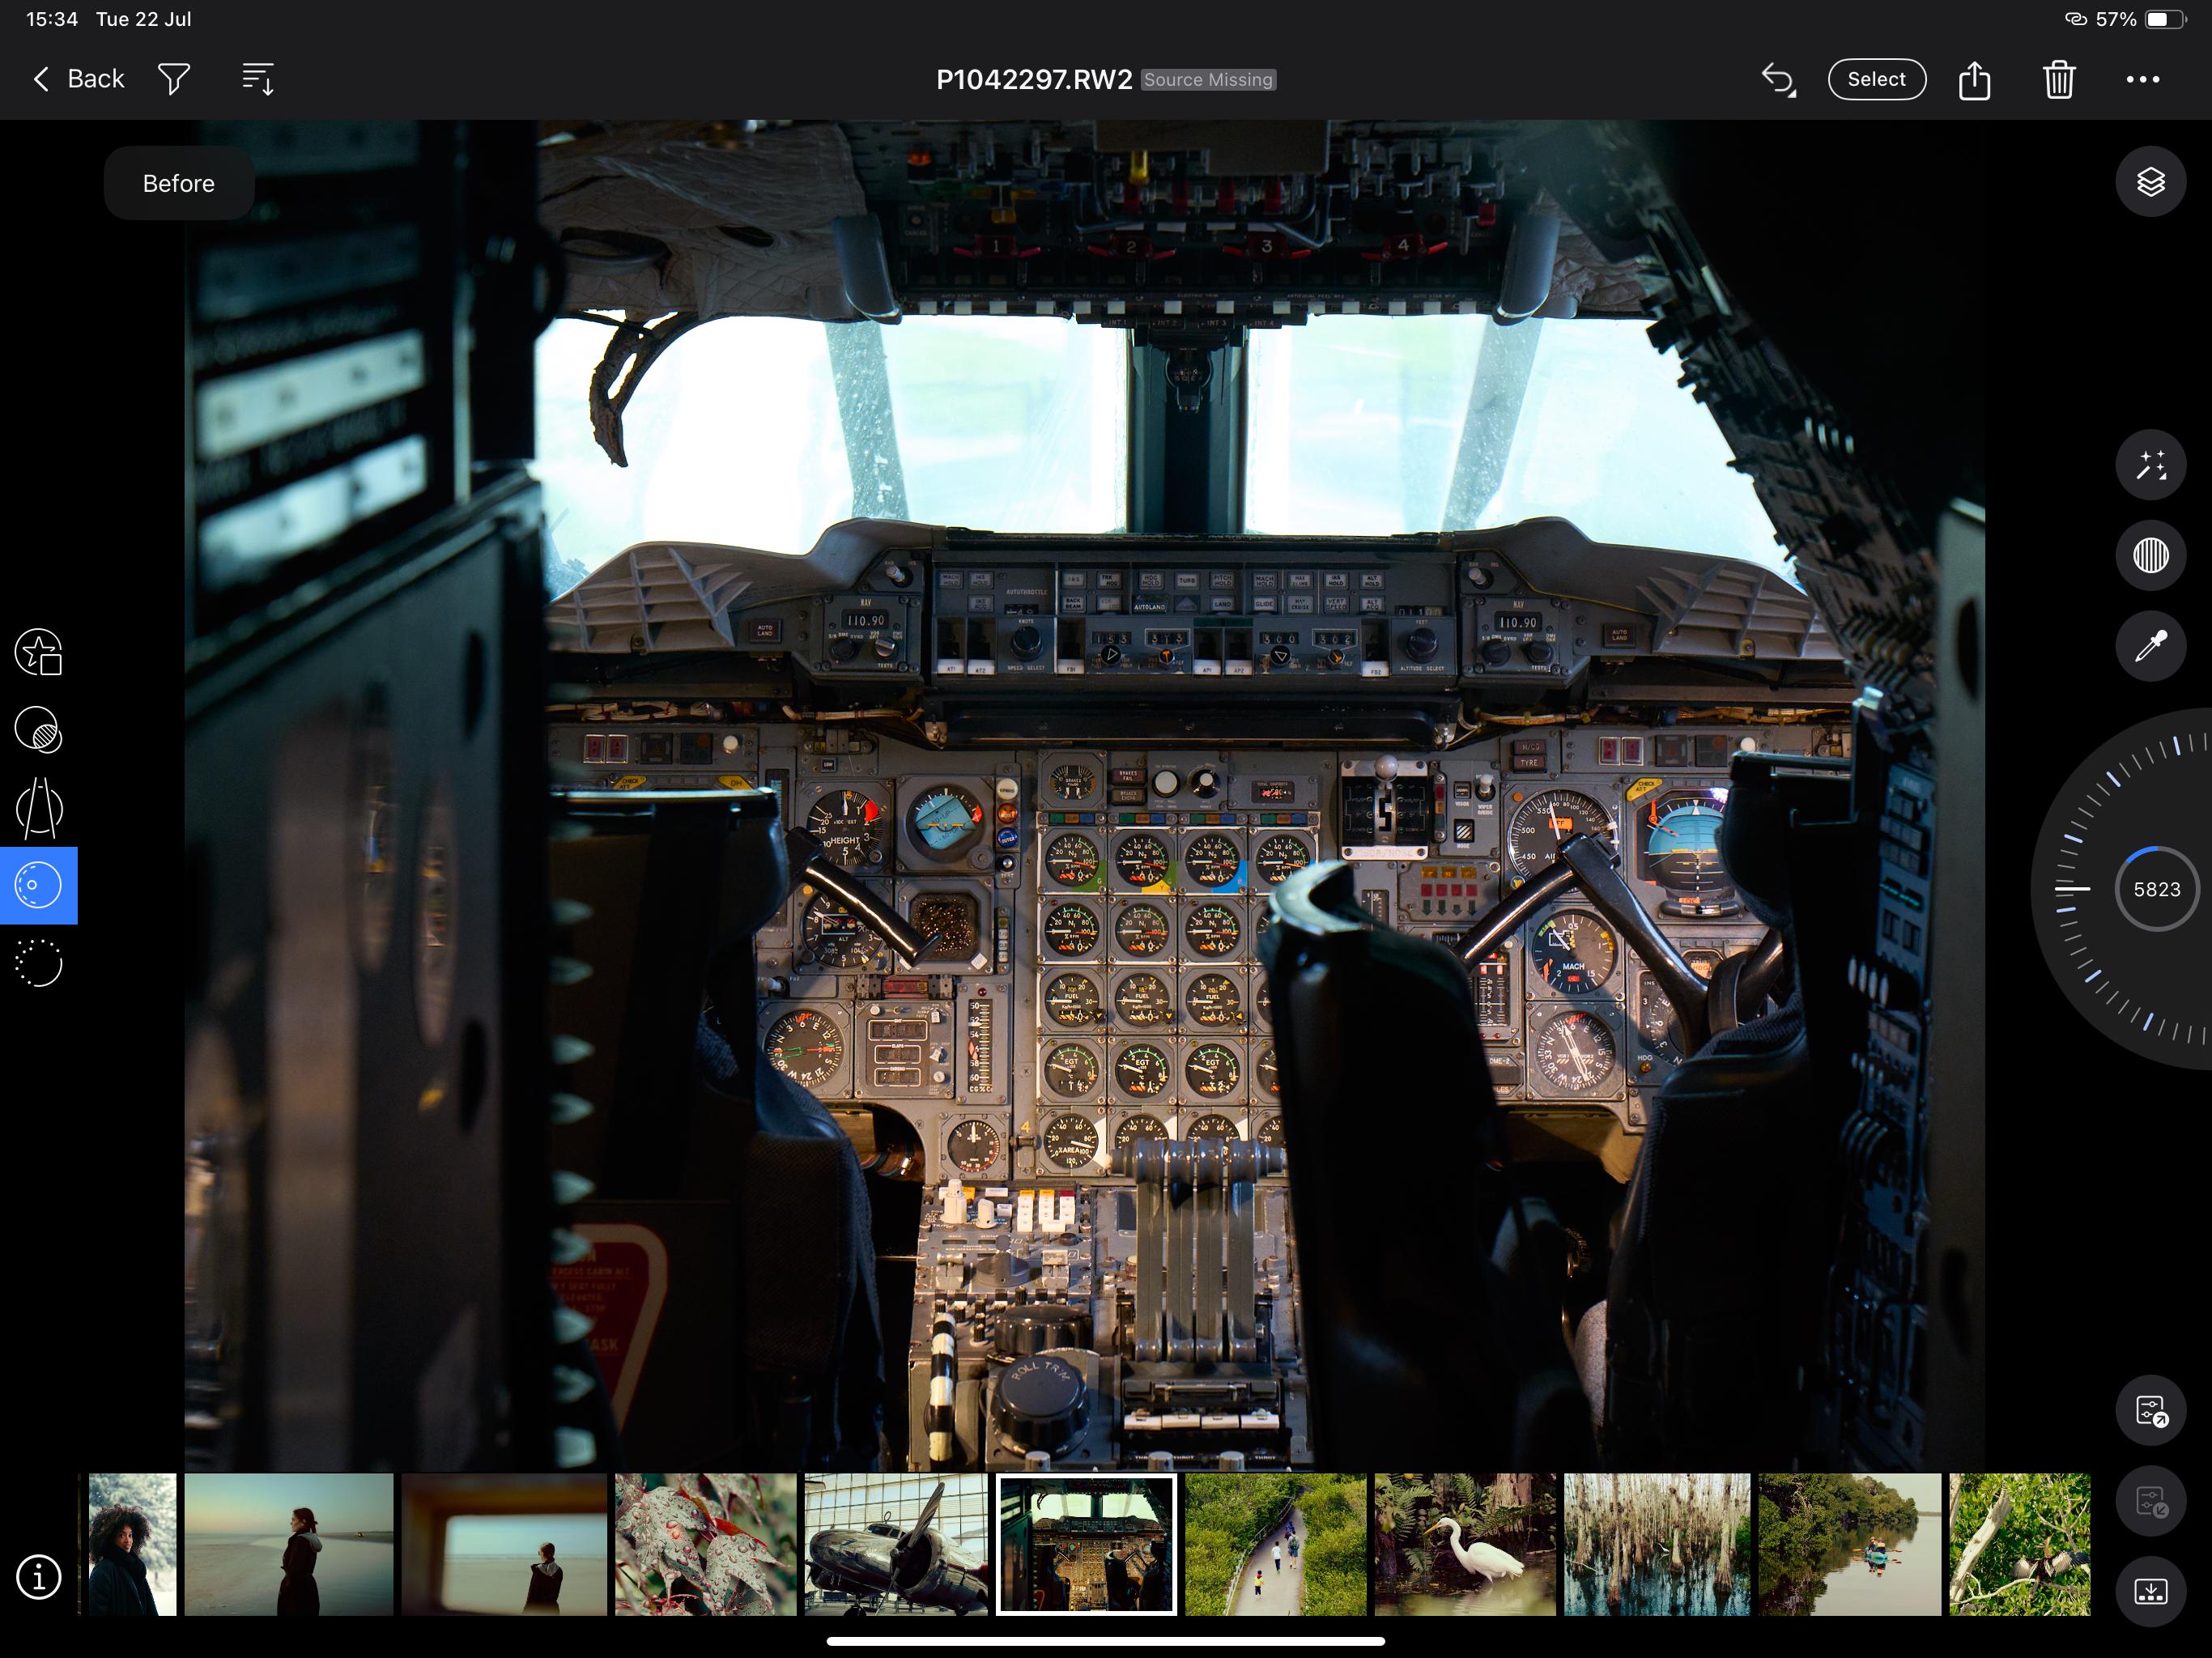Select the woman on beach thumbnail
The height and width of the screenshot is (1658, 2212).
[x=288, y=1544]
